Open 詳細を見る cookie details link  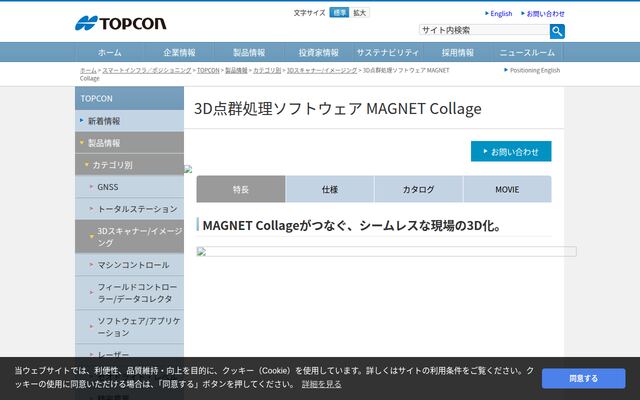pos(322,384)
